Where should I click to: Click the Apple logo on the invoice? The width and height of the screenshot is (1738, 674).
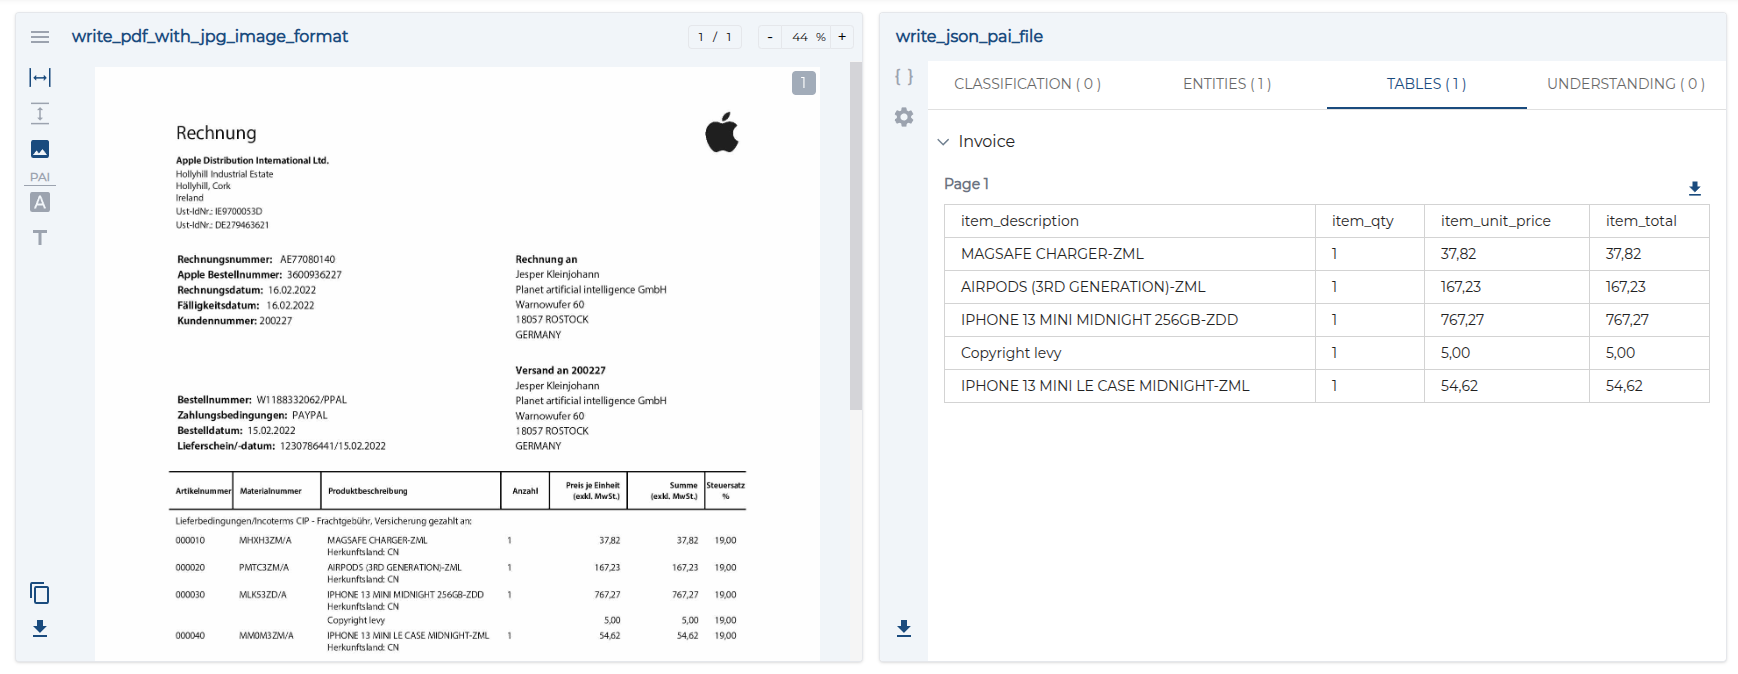(722, 132)
